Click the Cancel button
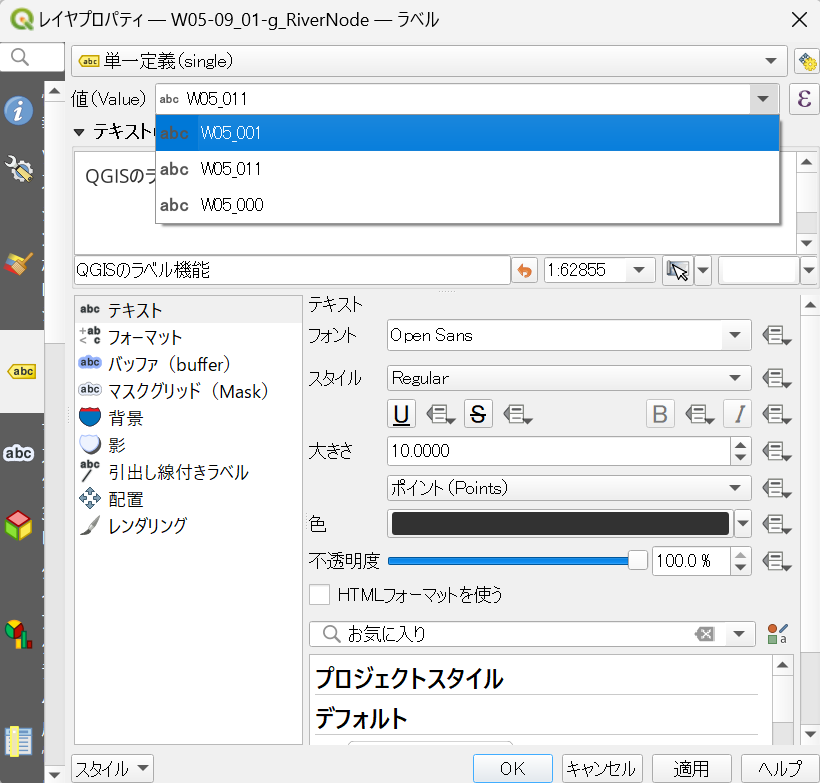The image size is (820, 783). tap(601, 768)
